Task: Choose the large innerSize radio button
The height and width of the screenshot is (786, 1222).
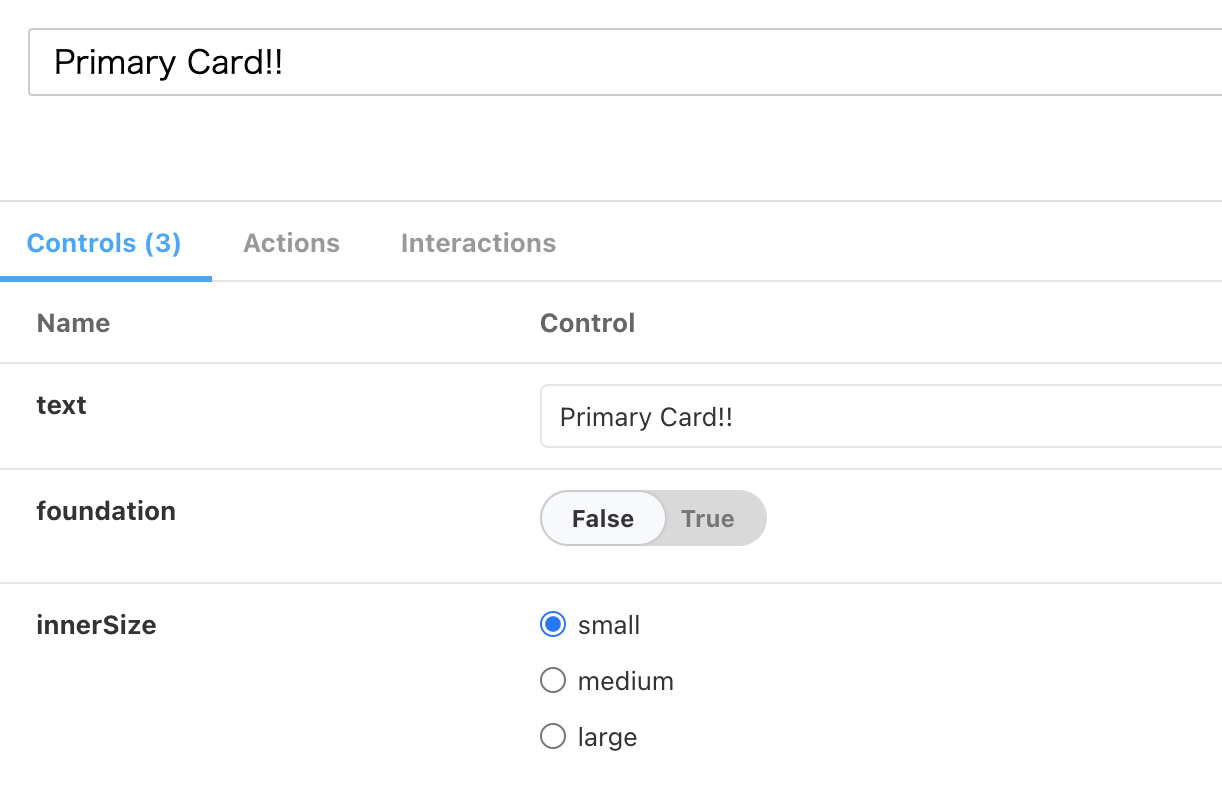Action: click(x=553, y=737)
